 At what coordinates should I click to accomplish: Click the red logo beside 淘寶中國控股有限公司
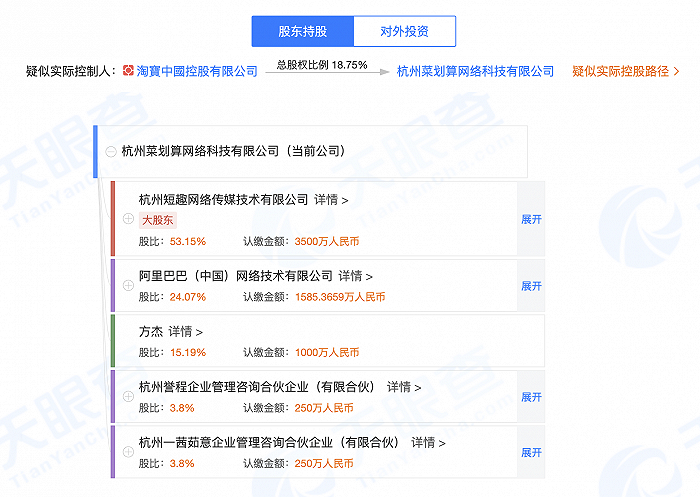point(128,71)
